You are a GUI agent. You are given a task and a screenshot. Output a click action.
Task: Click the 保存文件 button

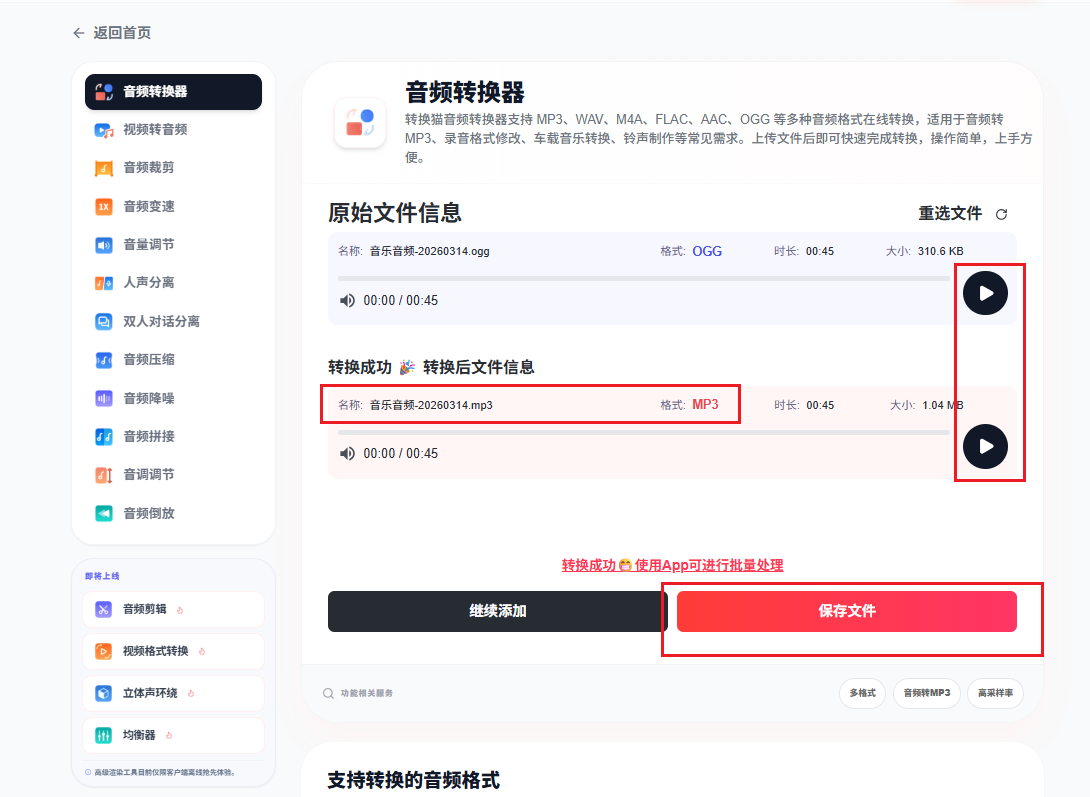(847, 611)
